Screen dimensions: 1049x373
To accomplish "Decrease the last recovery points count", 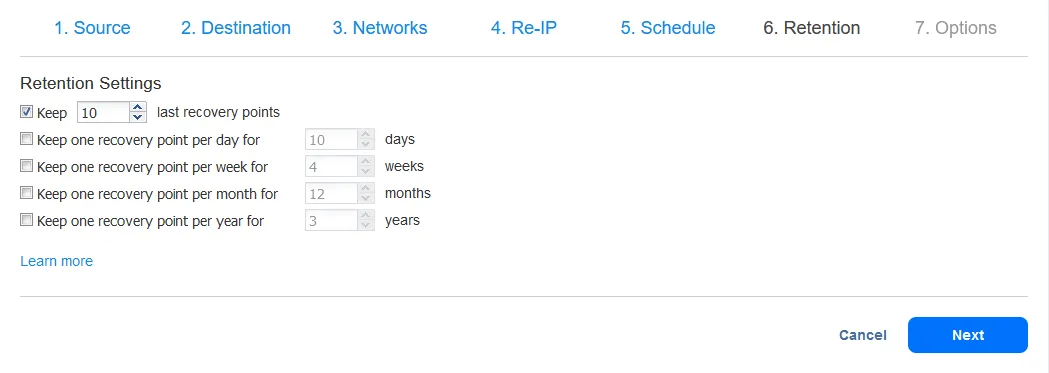I will 138,117.
